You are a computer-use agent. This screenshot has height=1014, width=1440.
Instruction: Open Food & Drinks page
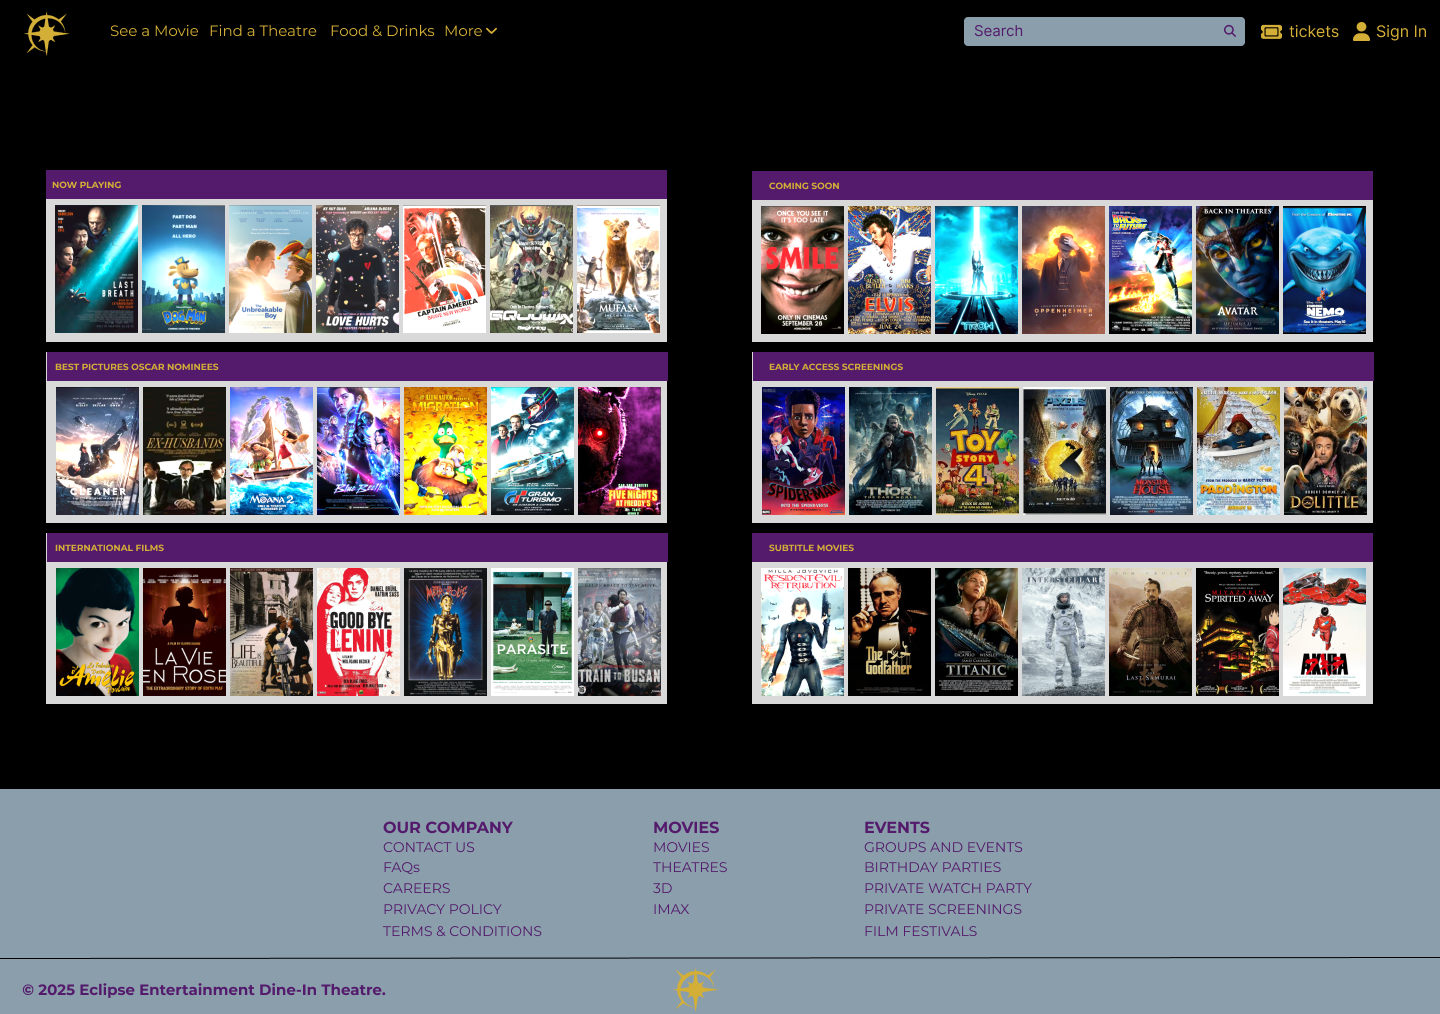[382, 31]
